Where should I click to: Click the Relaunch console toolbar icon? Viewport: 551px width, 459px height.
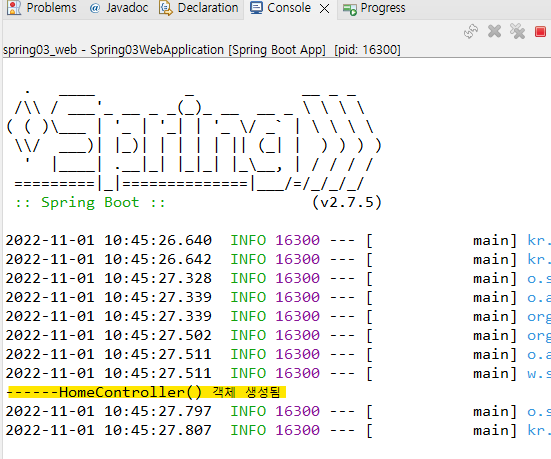(x=471, y=31)
